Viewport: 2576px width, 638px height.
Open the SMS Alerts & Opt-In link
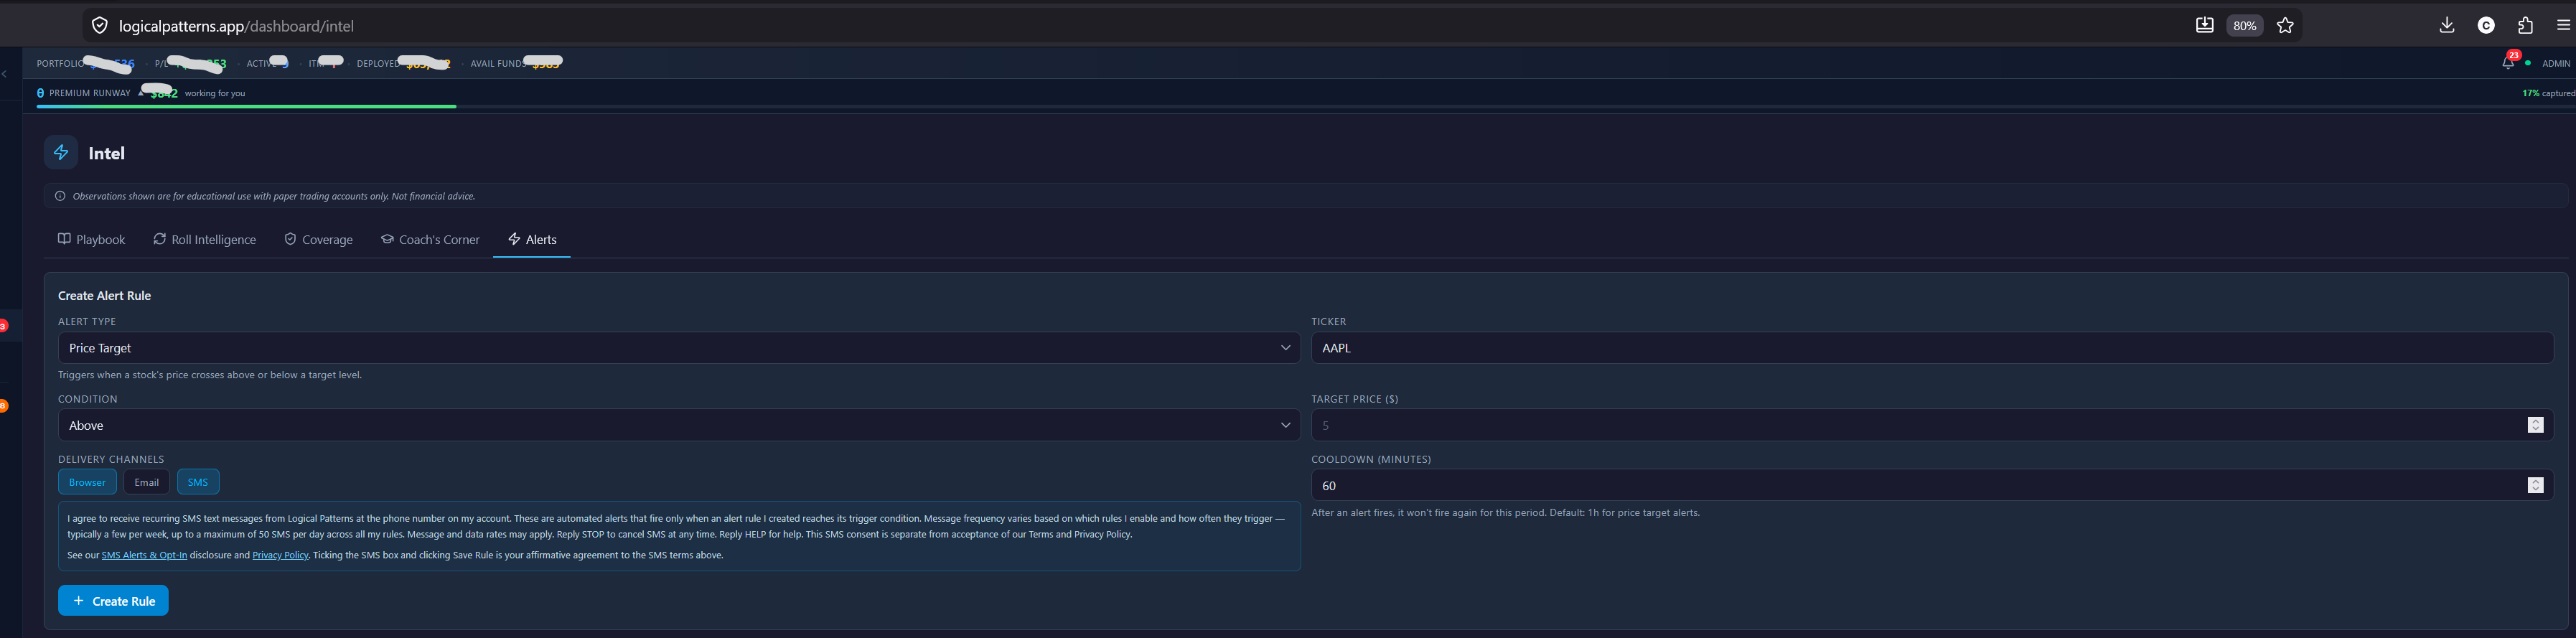pos(144,555)
